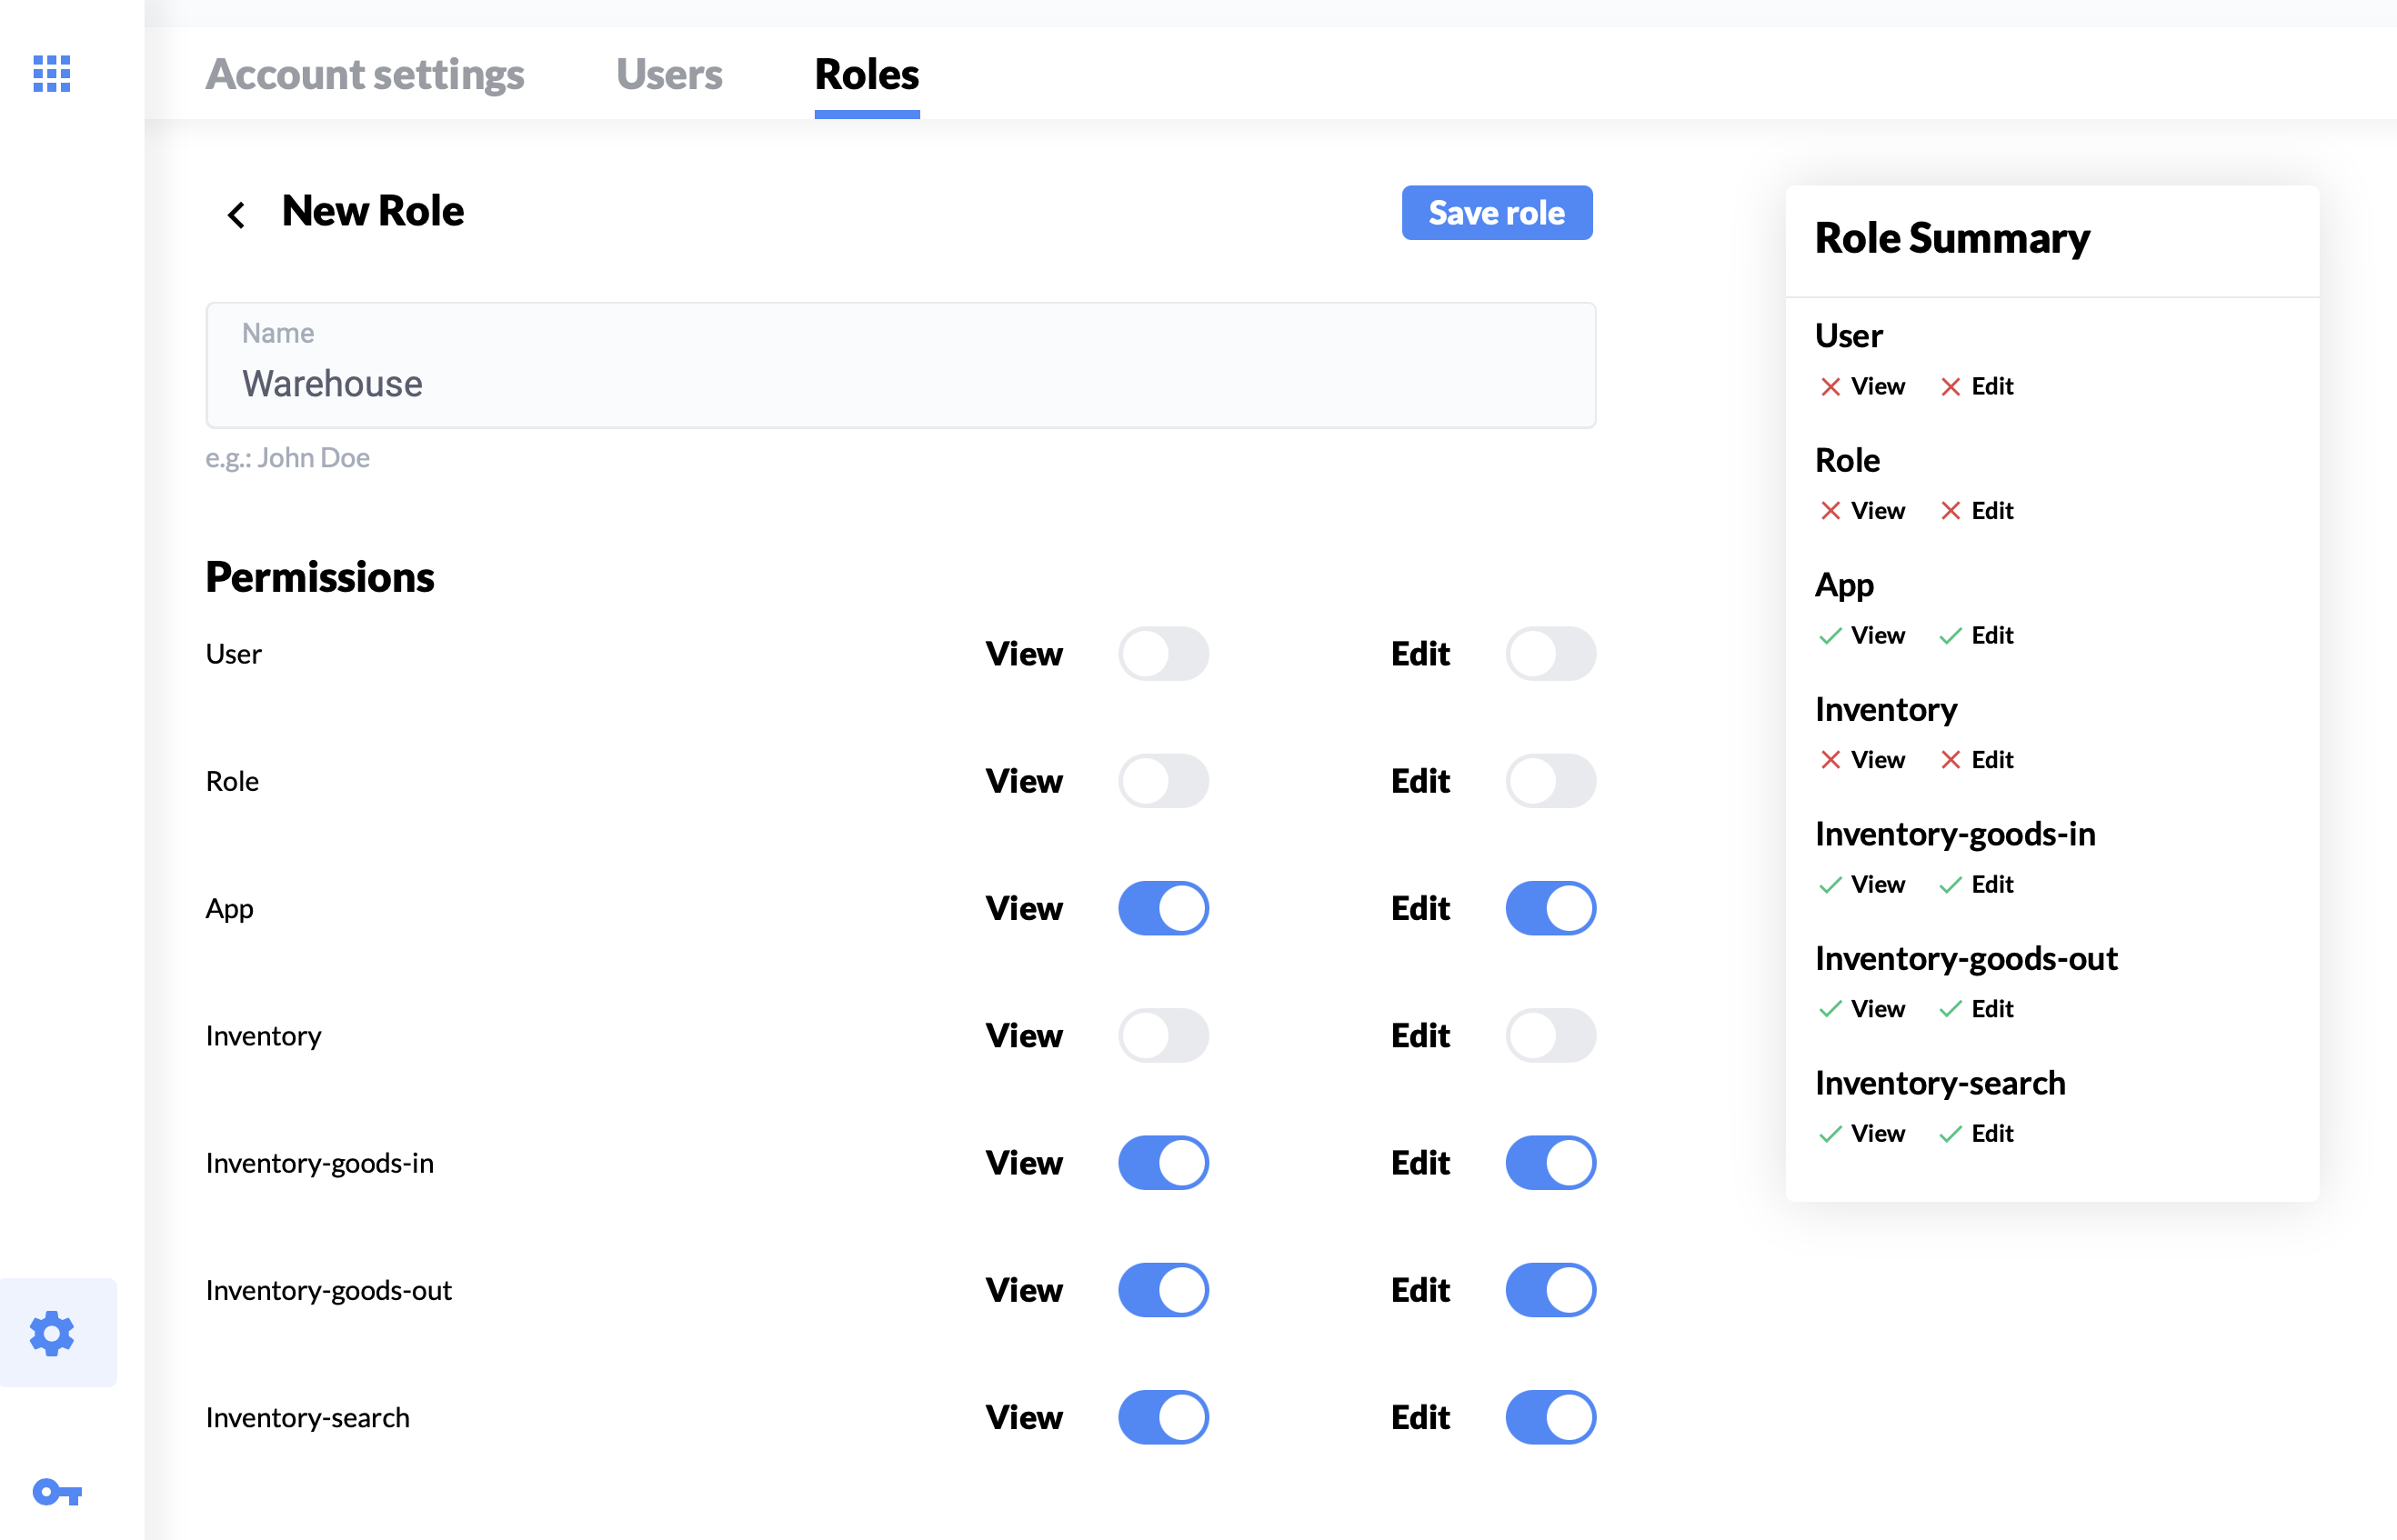Disable the App Edit toggle
The width and height of the screenshot is (2397, 1540).
1550,908
